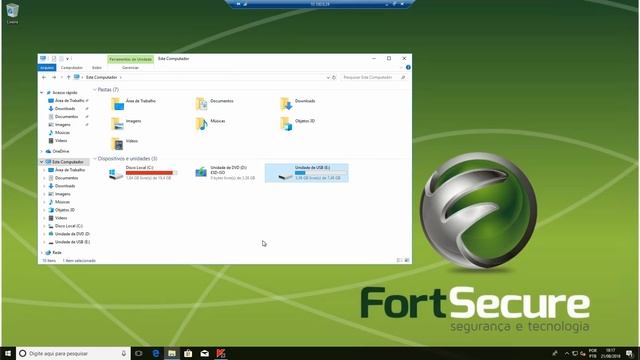Open the Downloads folder in Pastas group
Viewport: 640px width, 360px height.
pyautogui.click(x=298, y=104)
